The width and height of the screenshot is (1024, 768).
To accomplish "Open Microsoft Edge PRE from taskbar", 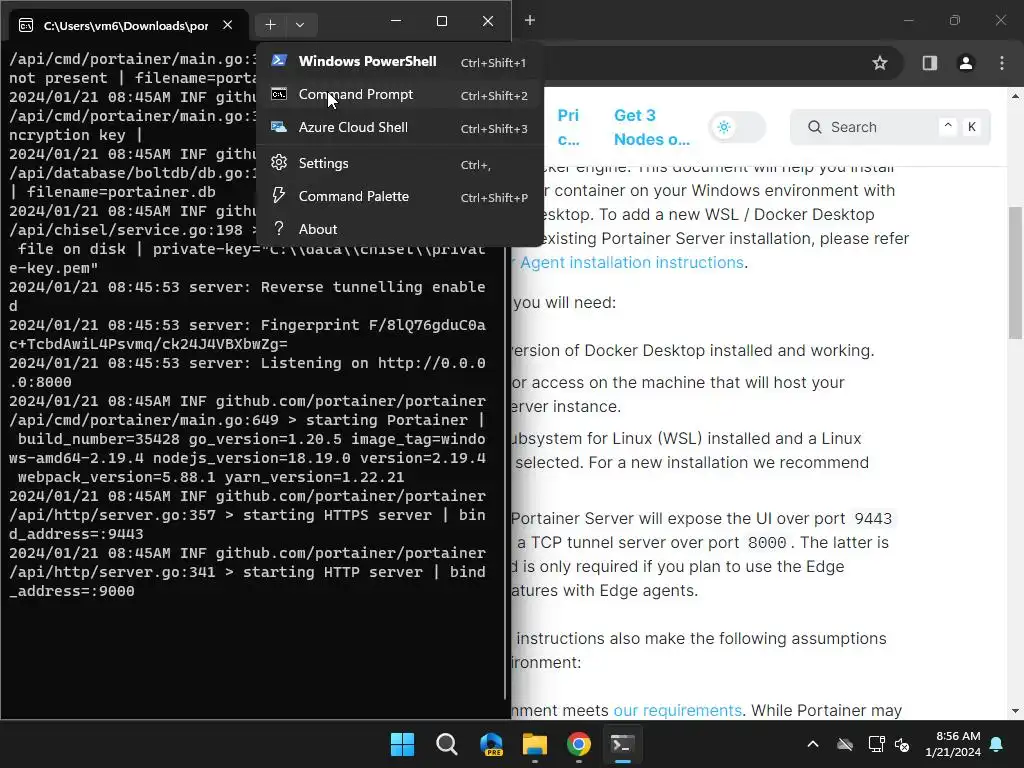I will [491, 744].
